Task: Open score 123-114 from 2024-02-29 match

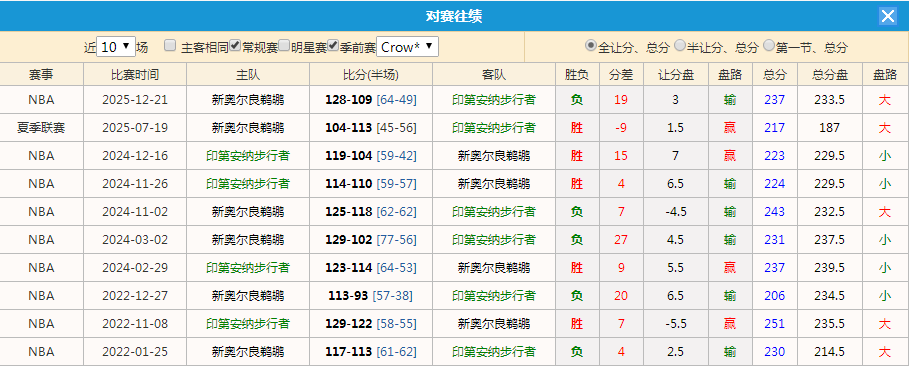Action: 348,267
